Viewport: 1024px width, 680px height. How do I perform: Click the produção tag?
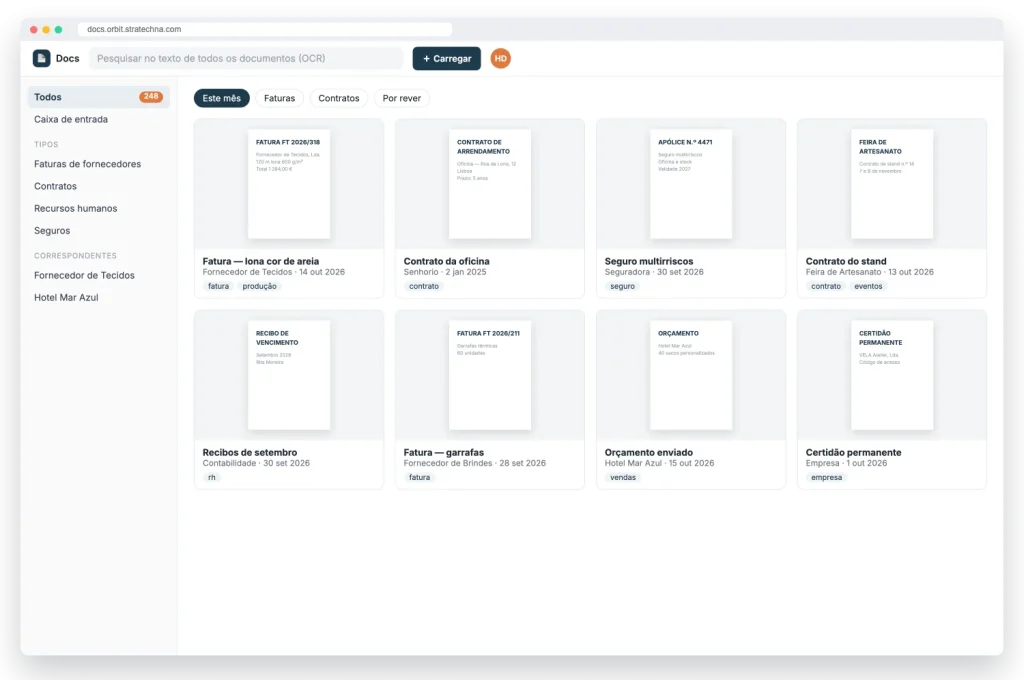pos(259,286)
